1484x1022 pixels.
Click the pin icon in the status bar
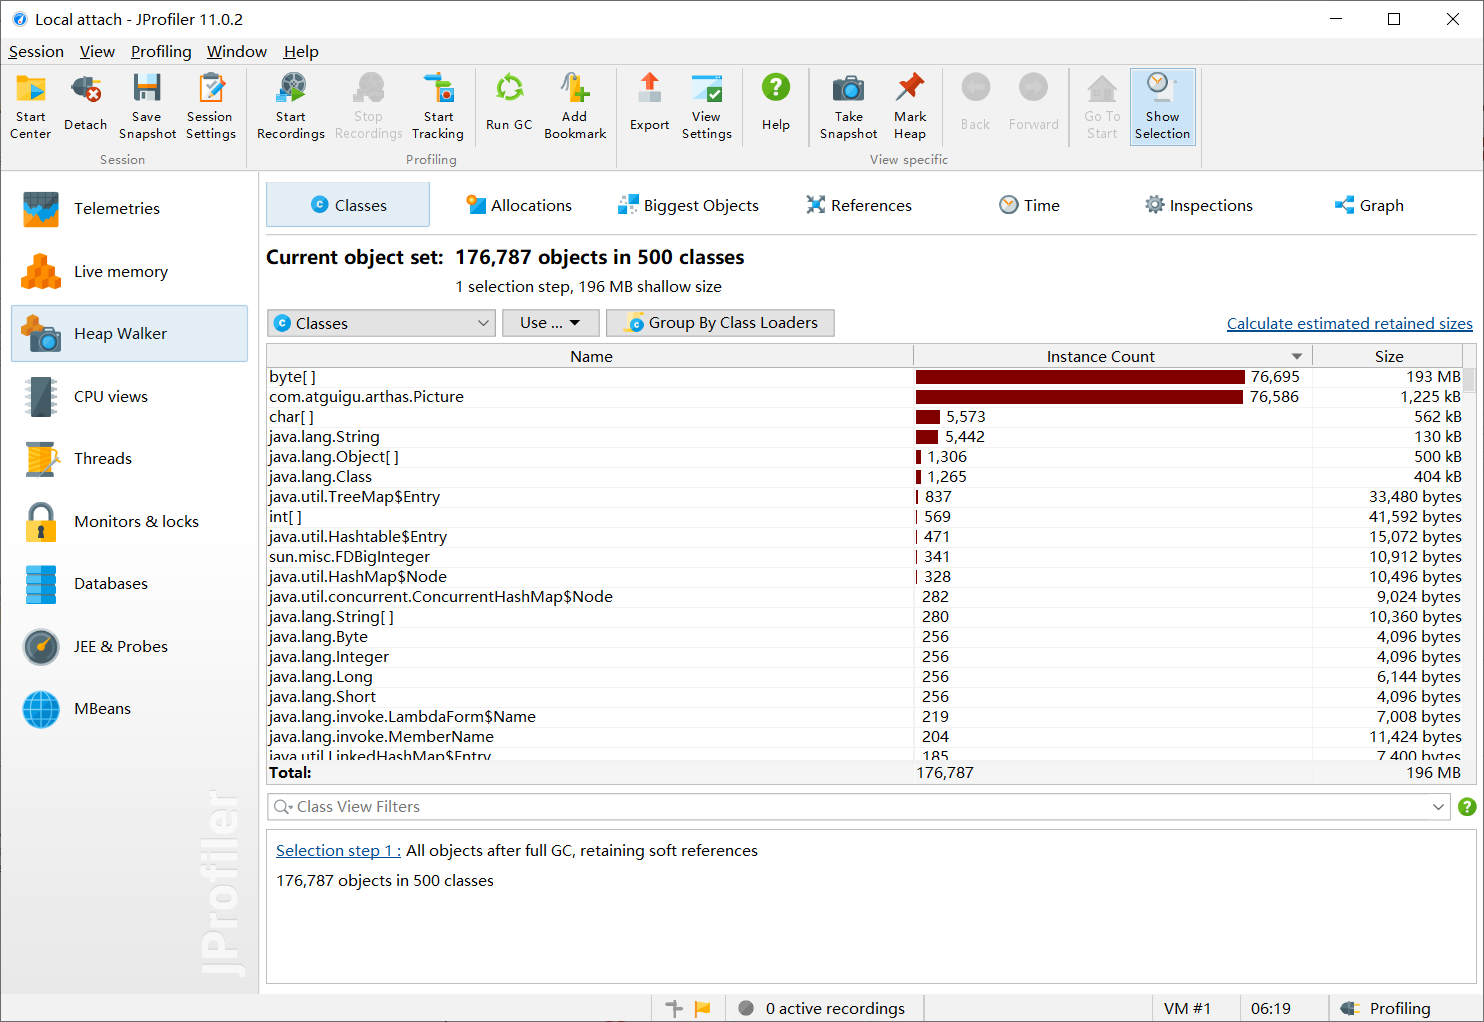tap(674, 1009)
